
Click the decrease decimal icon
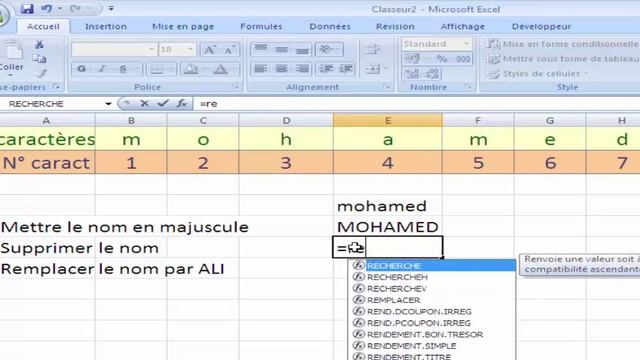pyautogui.click(x=432, y=74)
